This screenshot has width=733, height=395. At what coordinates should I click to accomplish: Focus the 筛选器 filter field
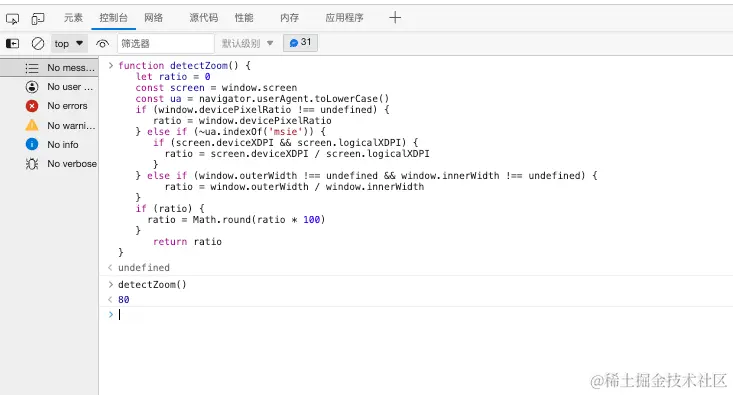click(165, 43)
